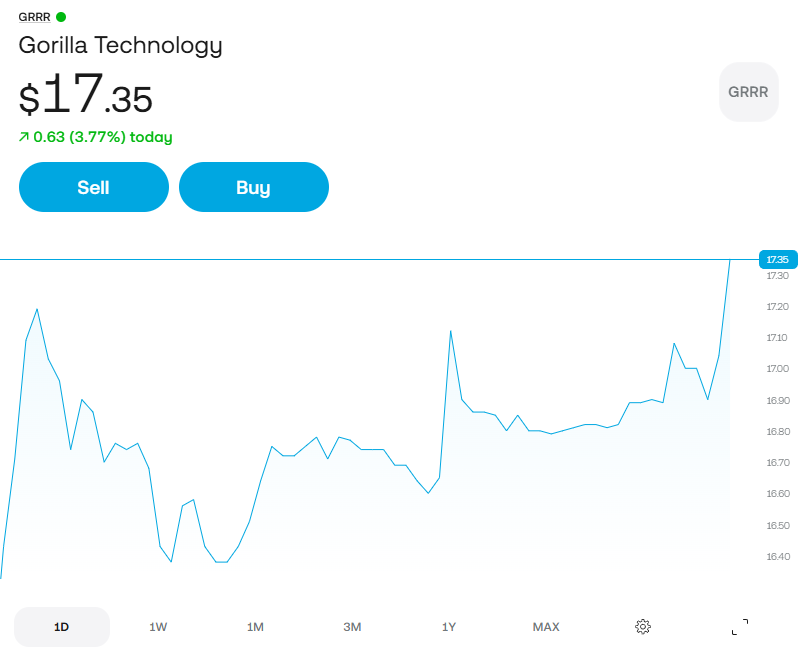Click the 17.00 label on price axis

click(777, 369)
